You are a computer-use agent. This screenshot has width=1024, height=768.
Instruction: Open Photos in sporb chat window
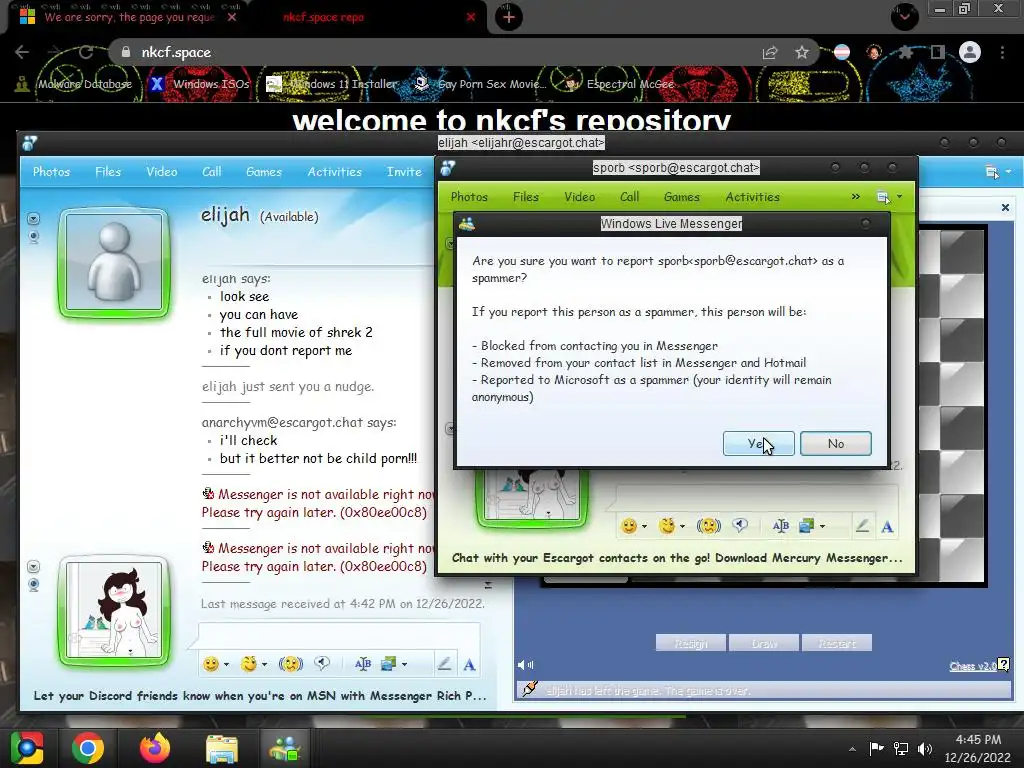[469, 197]
